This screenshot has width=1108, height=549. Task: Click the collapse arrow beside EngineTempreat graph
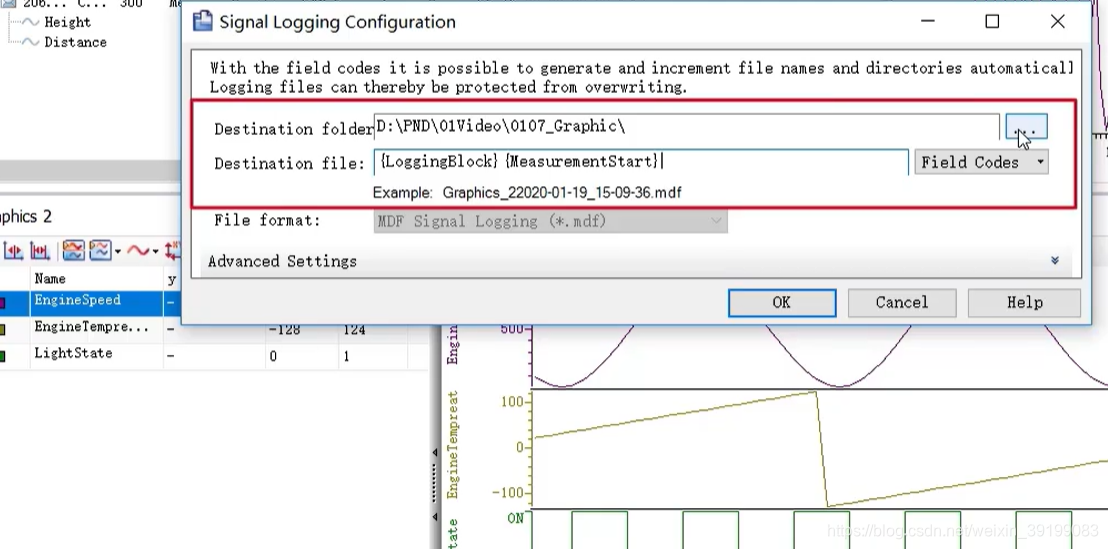pos(435,453)
